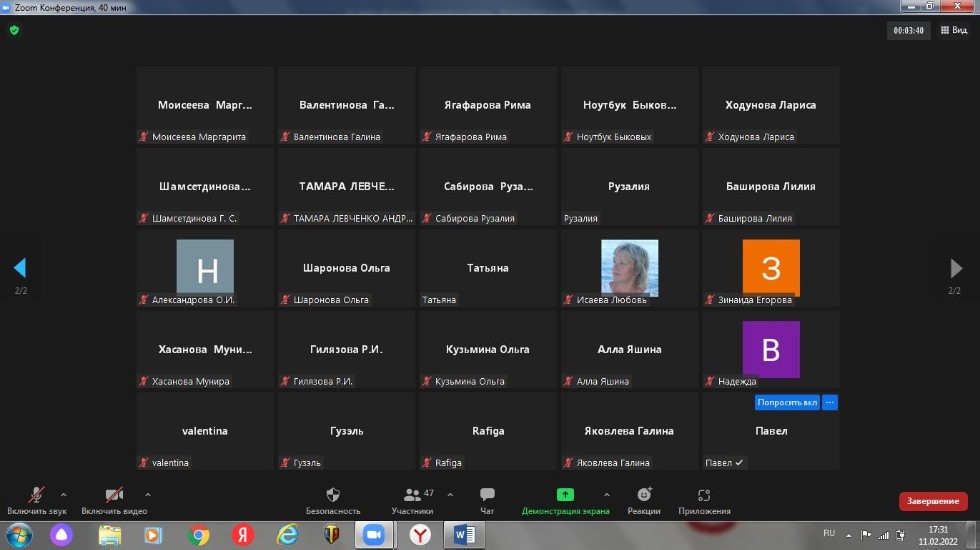Open the three-dots menu on Павел's tile
980x550 pixels.
point(830,402)
